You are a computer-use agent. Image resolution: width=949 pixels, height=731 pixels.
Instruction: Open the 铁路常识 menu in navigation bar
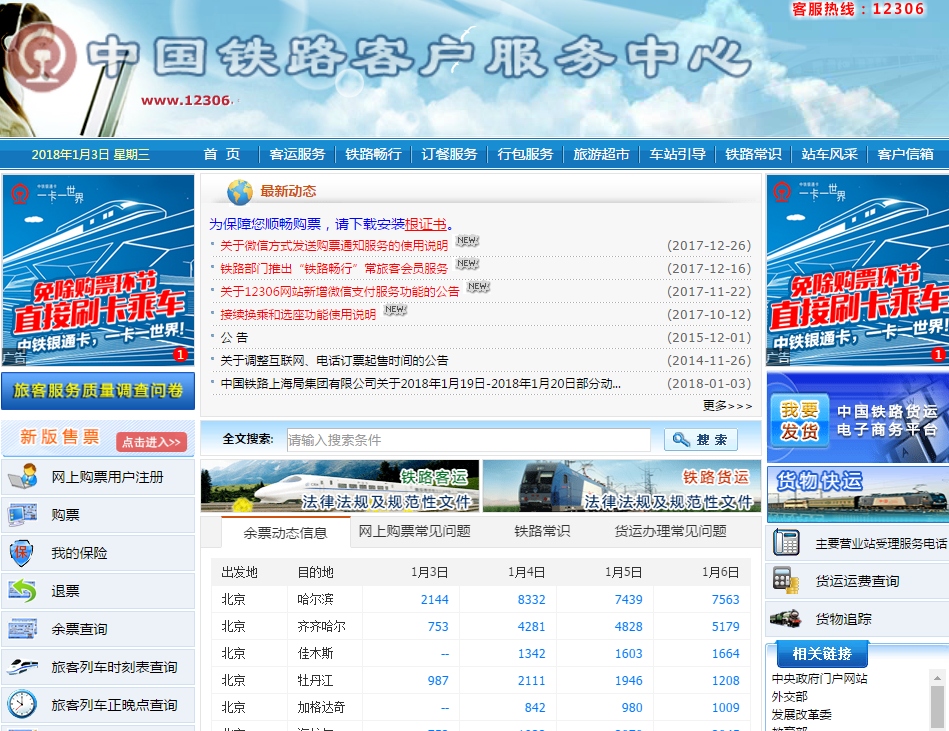tap(754, 154)
